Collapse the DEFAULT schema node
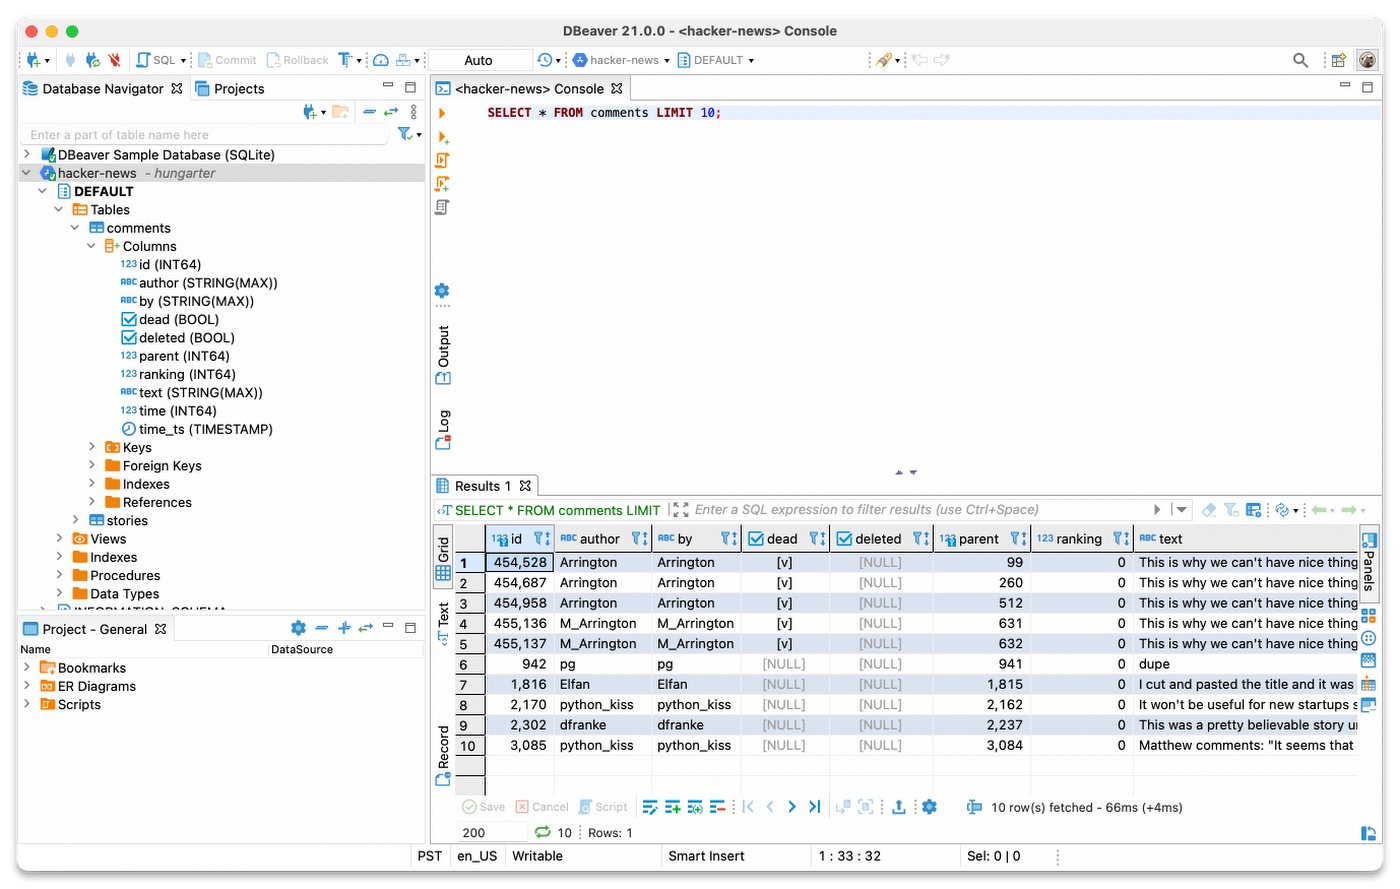This screenshot has width=1400, height=889. tap(43, 190)
